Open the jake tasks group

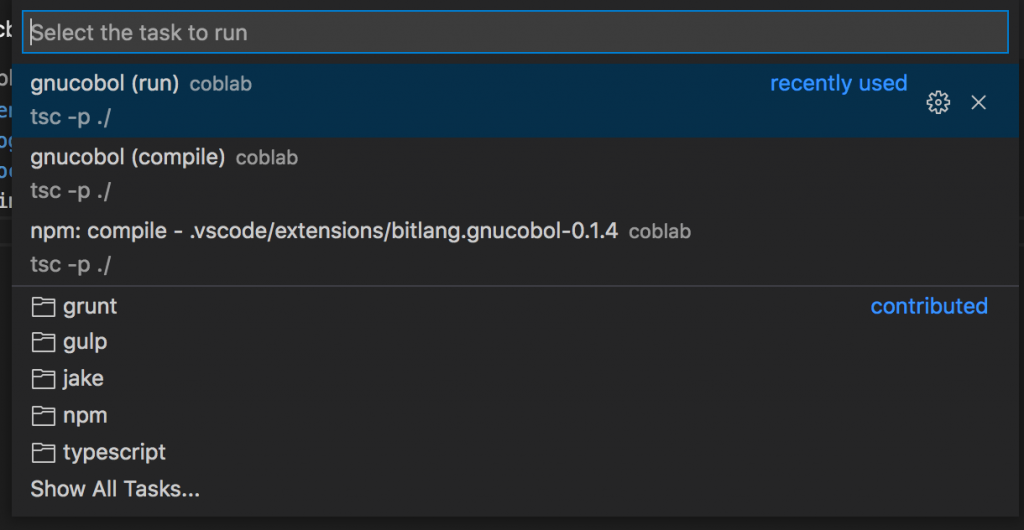[x=515, y=379]
